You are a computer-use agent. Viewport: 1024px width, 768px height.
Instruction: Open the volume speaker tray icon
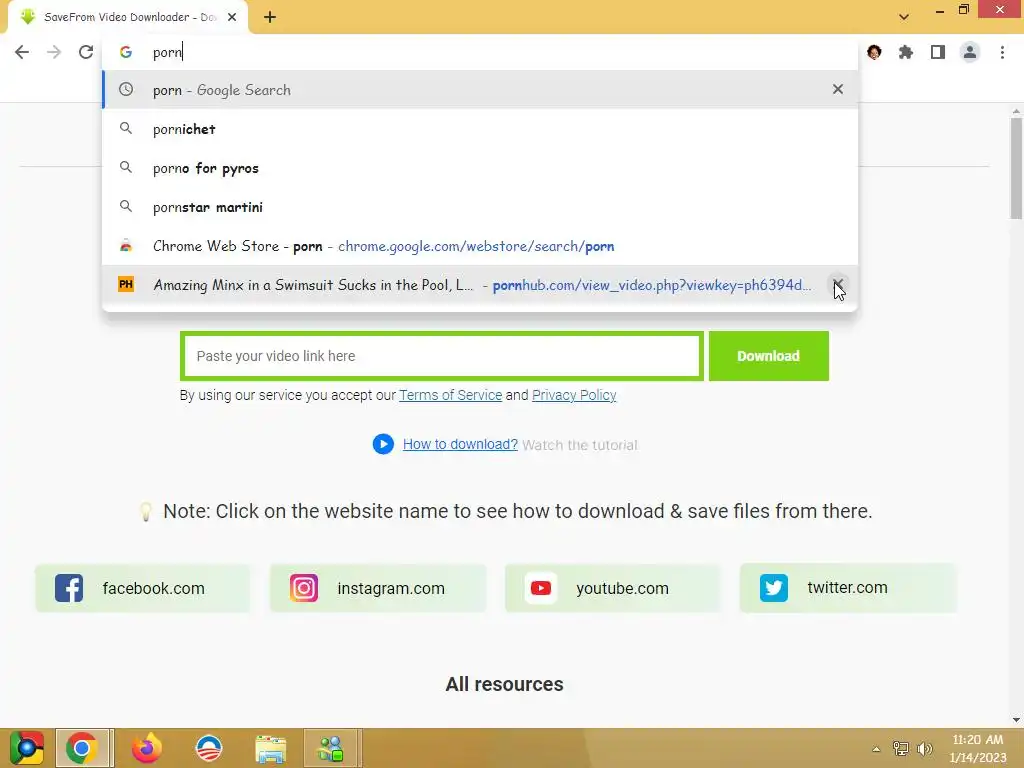925,749
